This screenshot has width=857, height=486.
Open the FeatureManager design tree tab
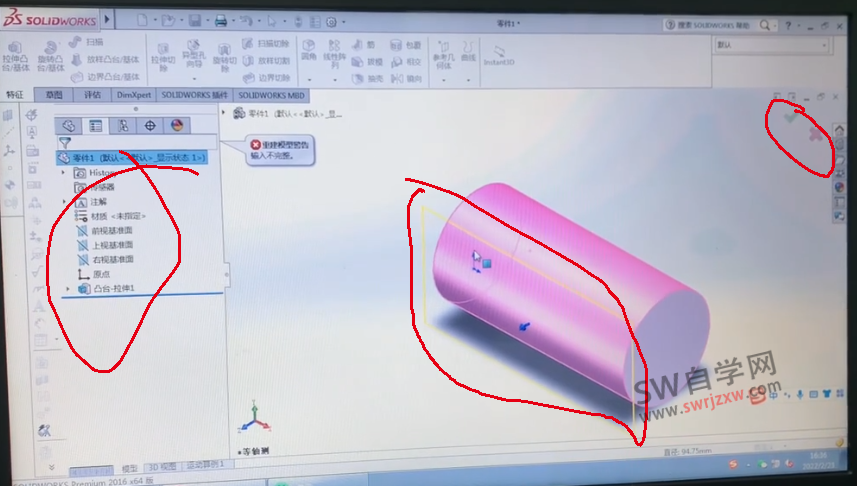[x=69, y=126]
